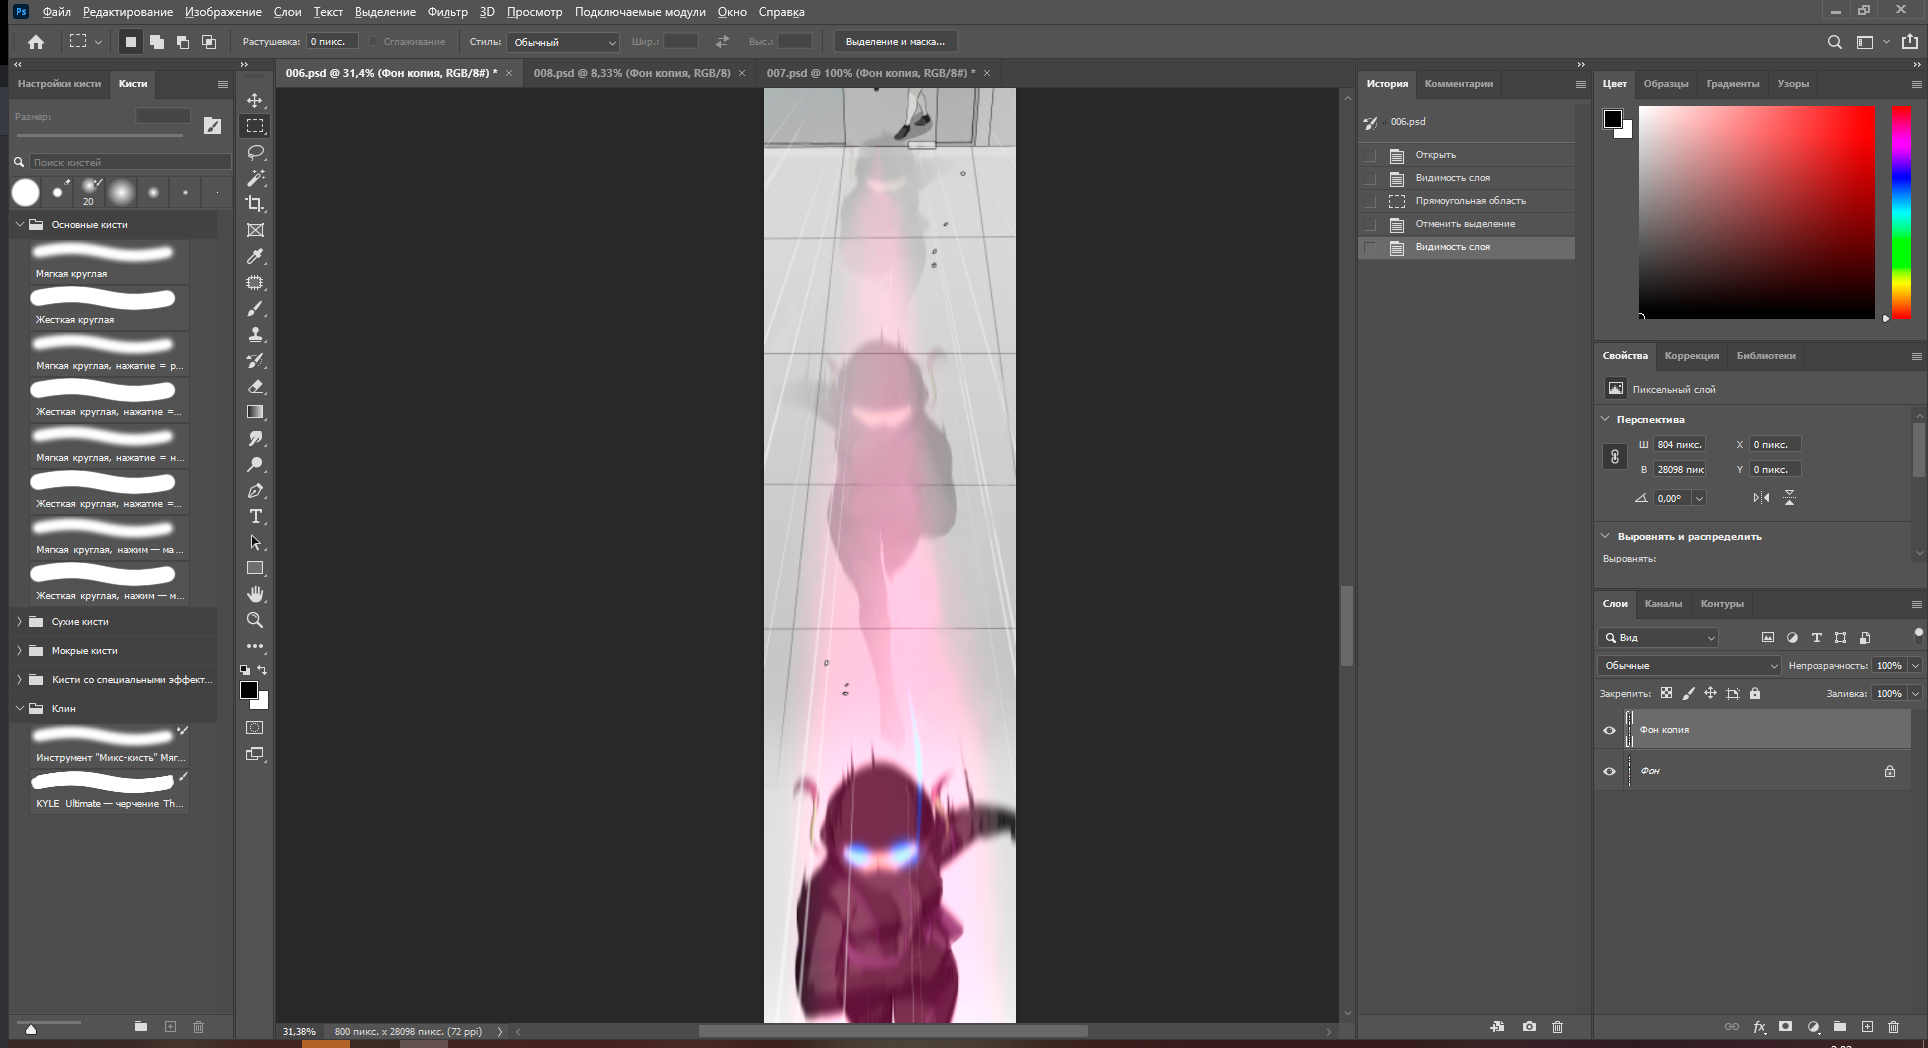
Task: Select the Eraser tool
Action: coord(255,386)
